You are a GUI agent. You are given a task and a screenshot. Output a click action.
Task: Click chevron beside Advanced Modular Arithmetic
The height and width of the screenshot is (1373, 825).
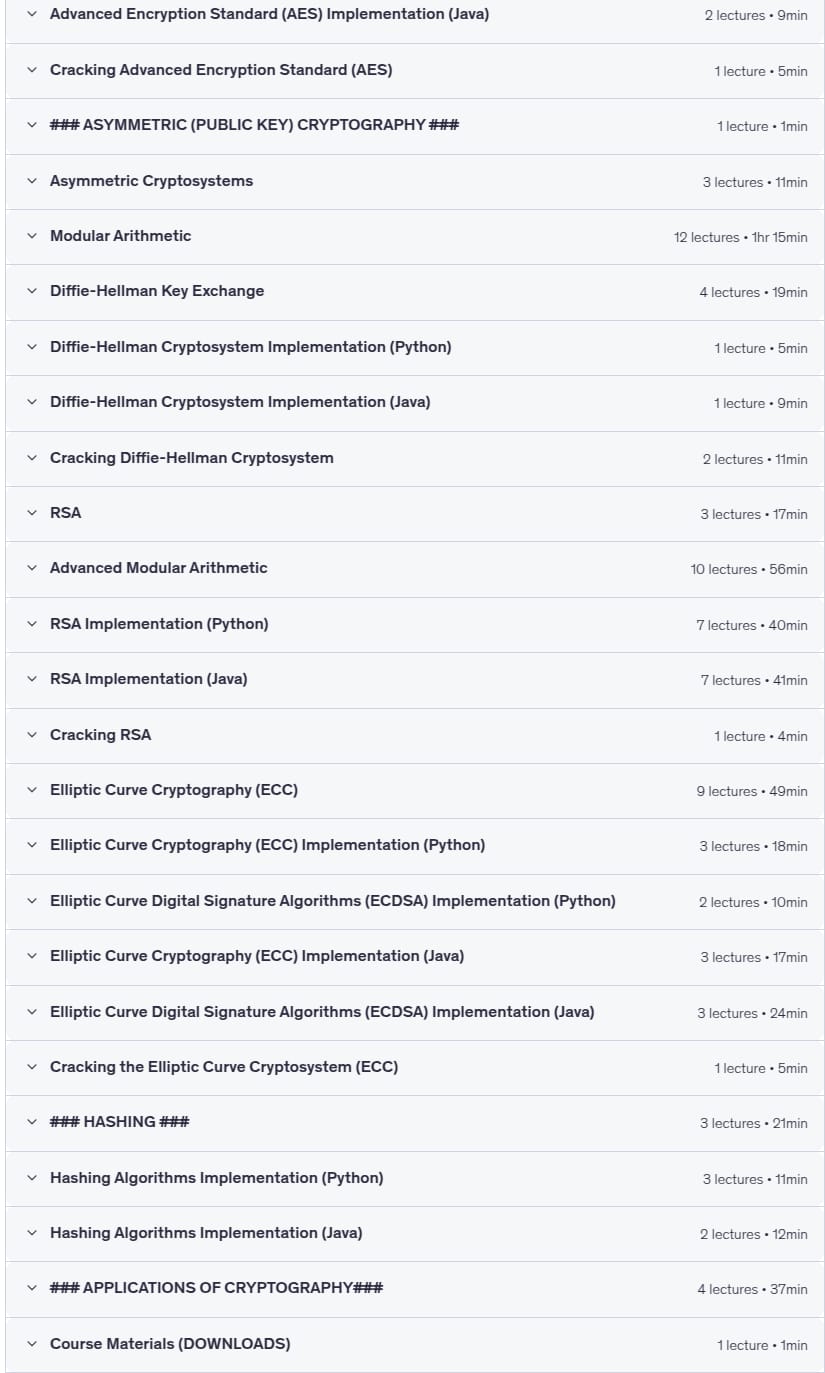click(32, 568)
